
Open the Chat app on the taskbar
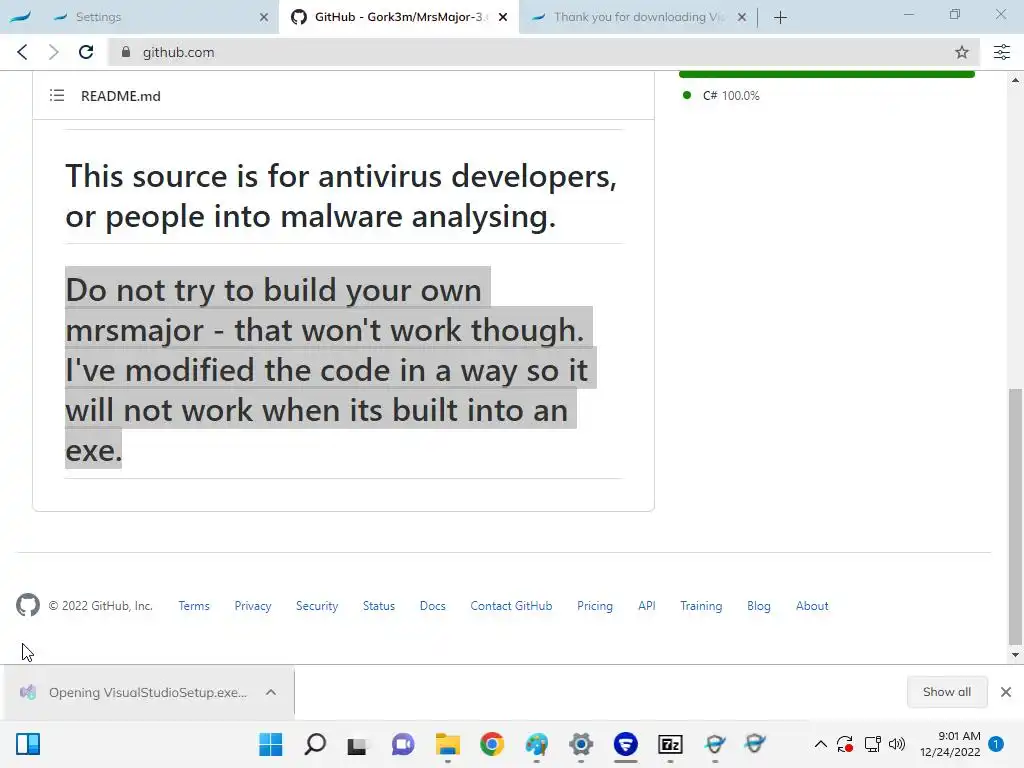pos(403,744)
